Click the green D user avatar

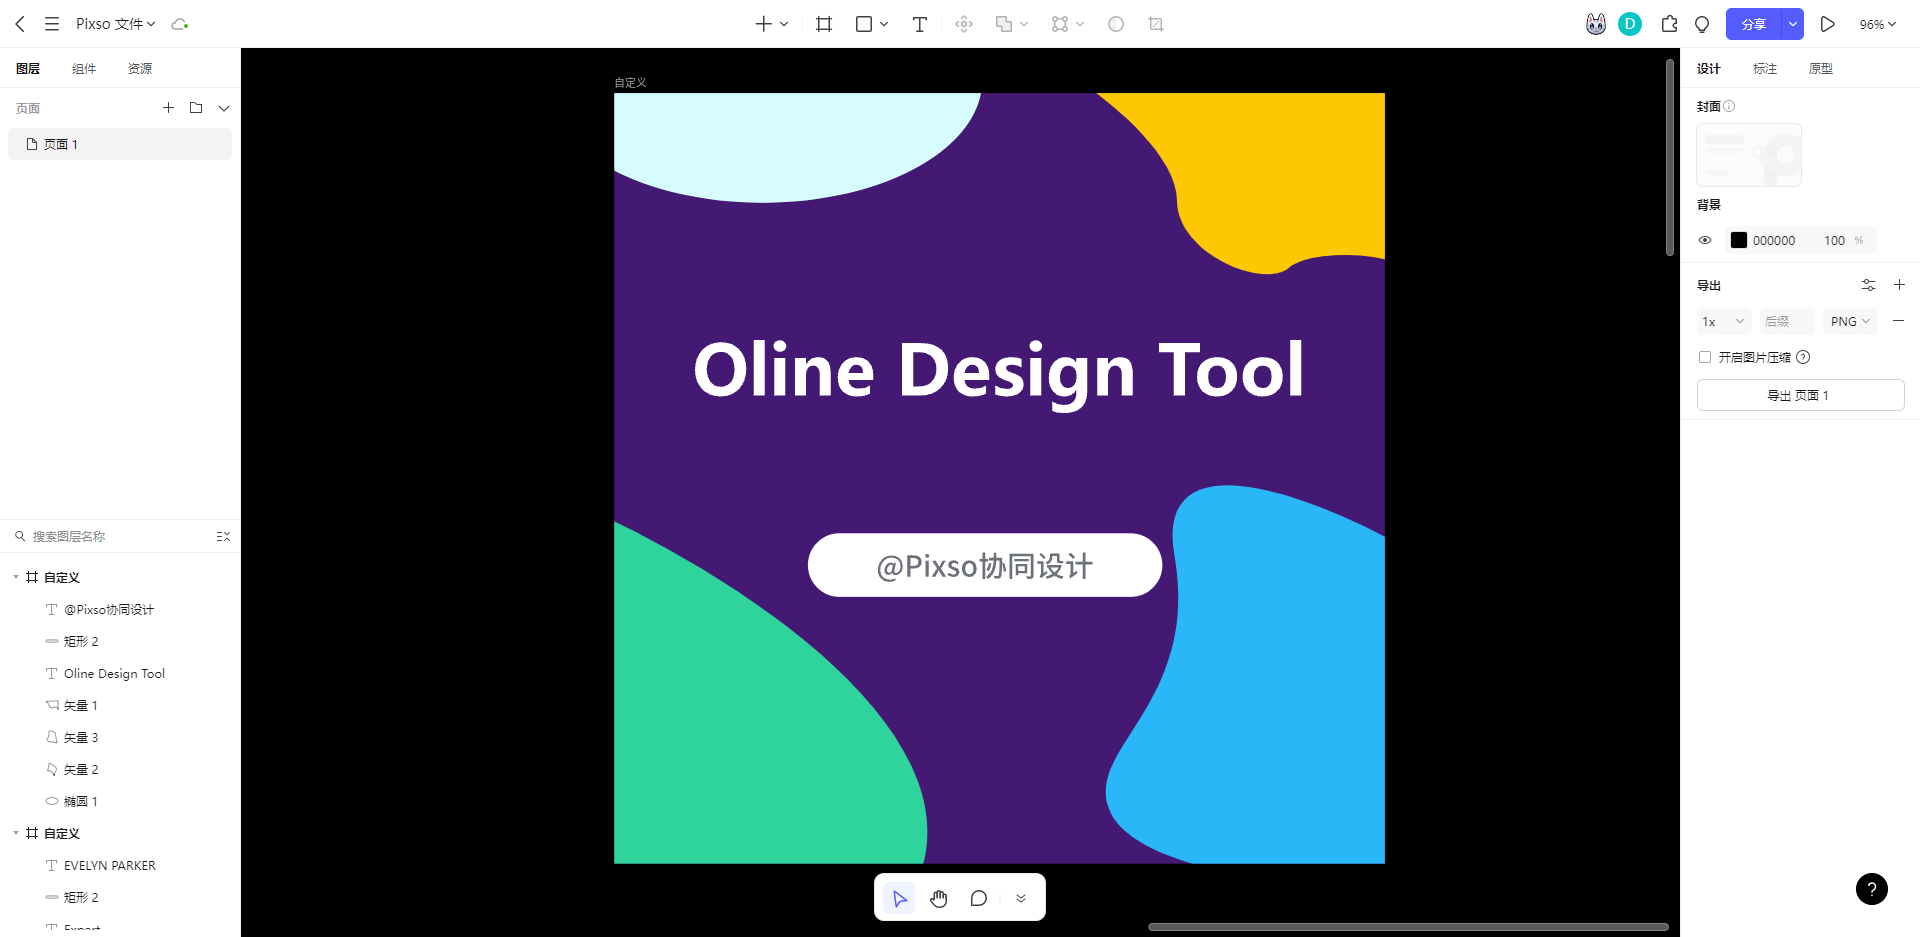(x=1630, y=24)
